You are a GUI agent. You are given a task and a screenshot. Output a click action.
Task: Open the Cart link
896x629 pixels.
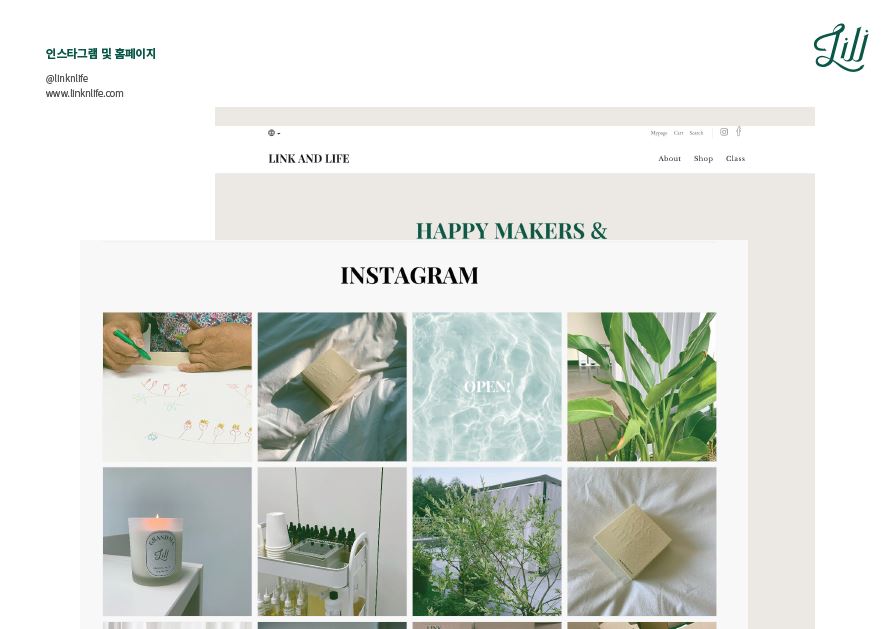click(678, 133)
